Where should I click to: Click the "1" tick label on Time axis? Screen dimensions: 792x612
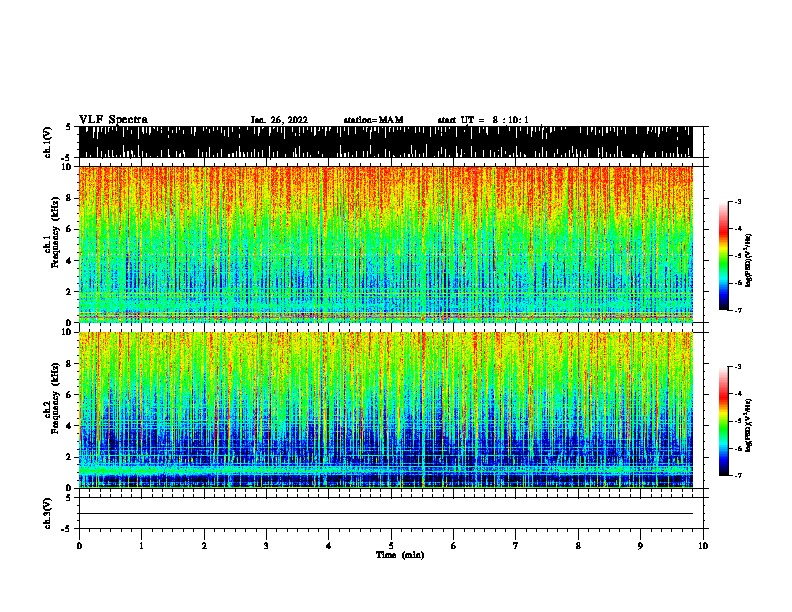(x=141, y=545)
